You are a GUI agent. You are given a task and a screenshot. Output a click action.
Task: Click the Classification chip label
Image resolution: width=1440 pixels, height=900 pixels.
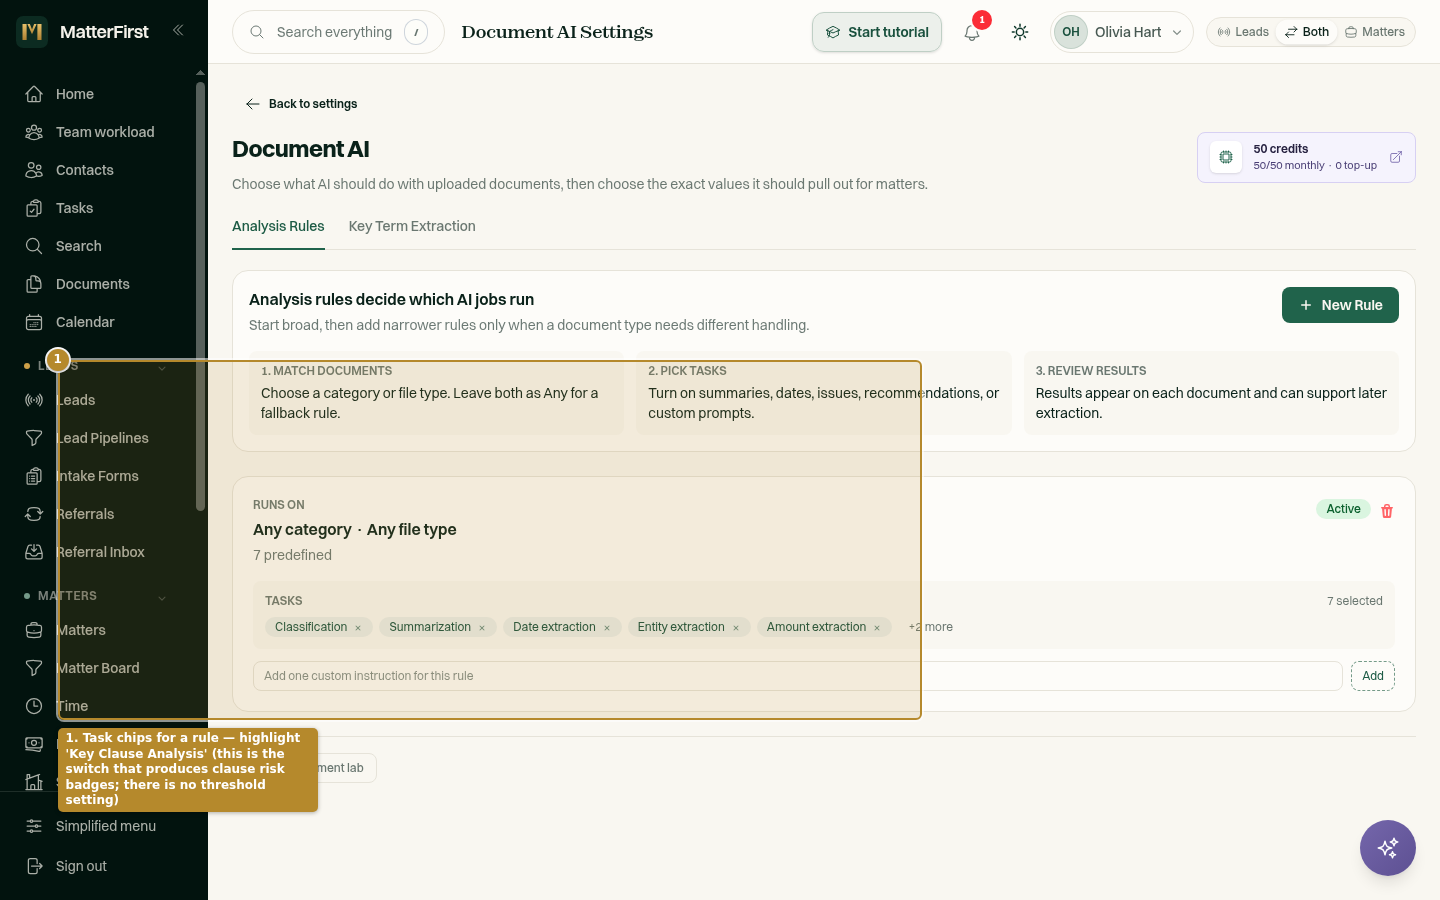311,627
